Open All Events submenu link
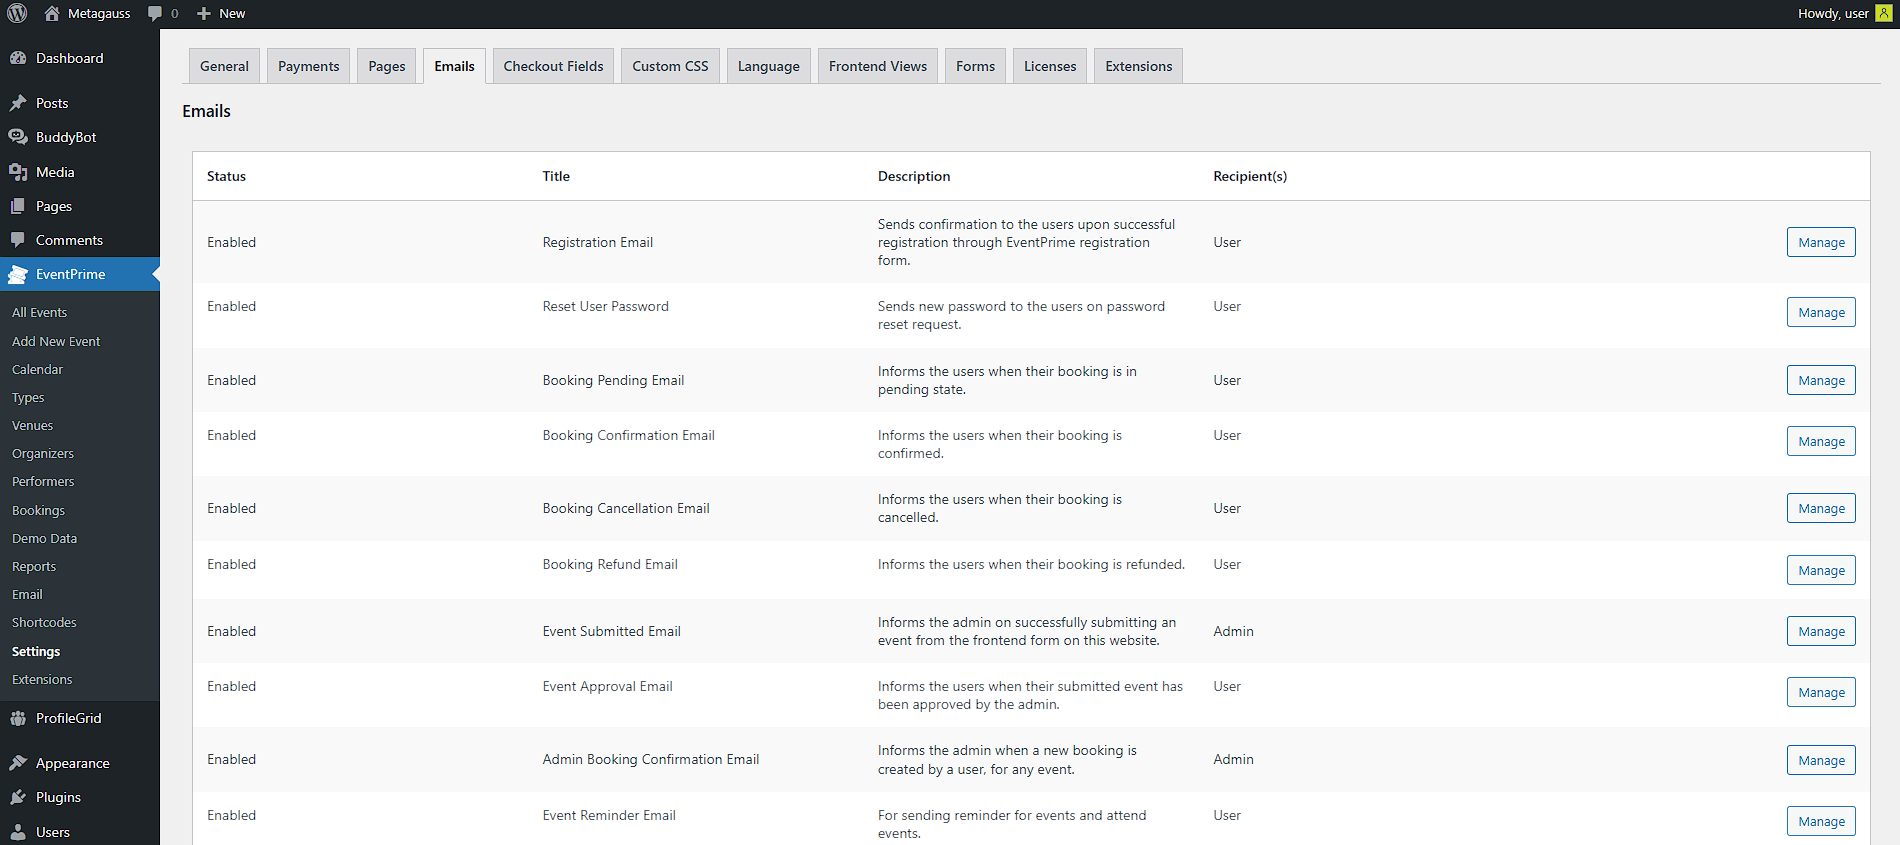Screen dimensions: 1900x845 click(x=39, y=312)
